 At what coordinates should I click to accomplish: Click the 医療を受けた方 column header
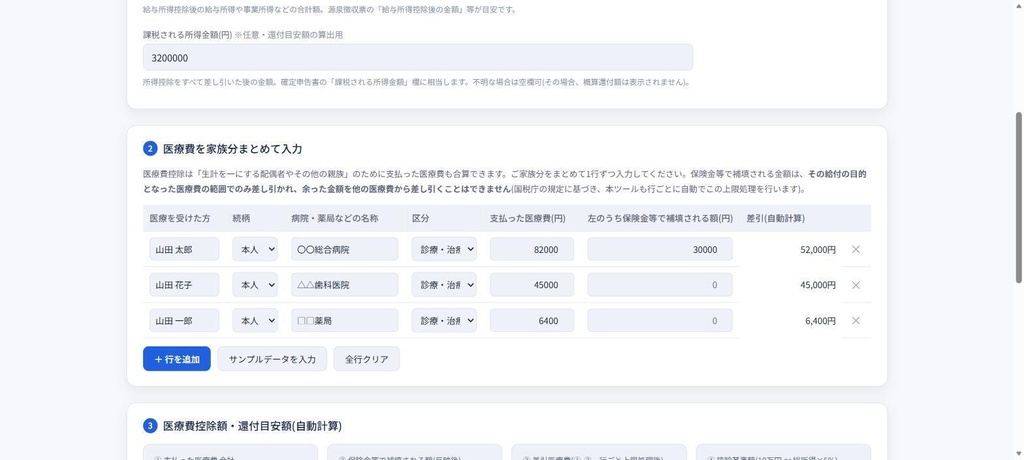[180, 218]
